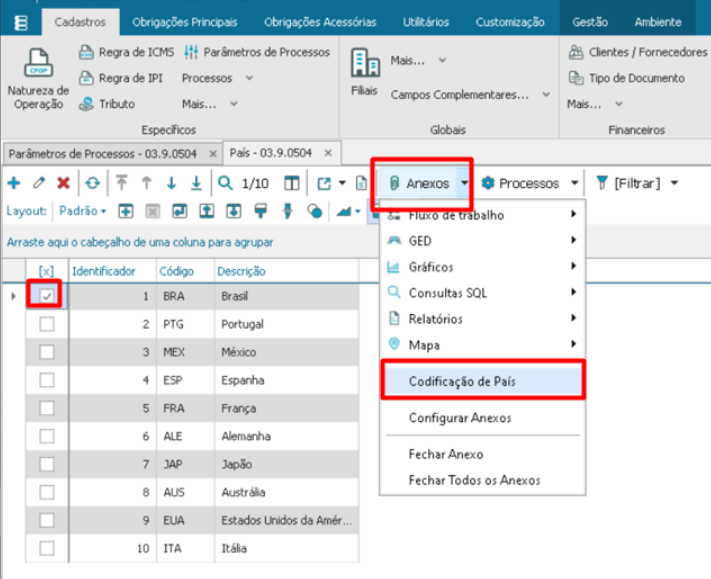
Task: Go to first record arrow
Action: (122, 183)
